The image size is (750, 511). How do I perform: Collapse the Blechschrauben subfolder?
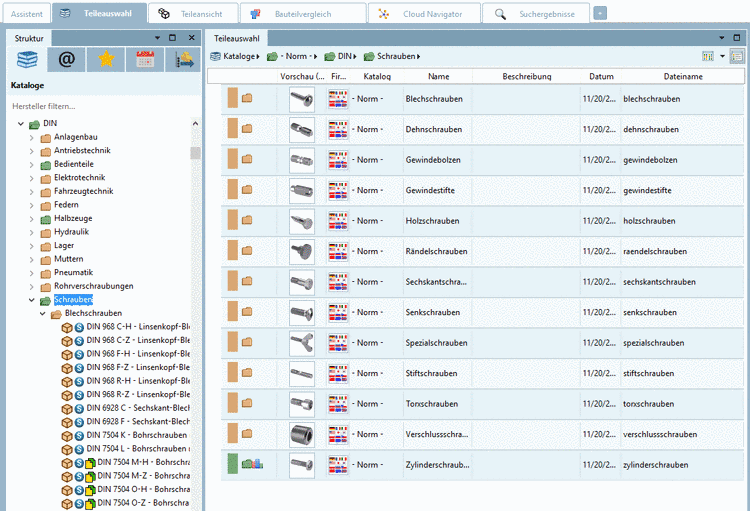tap(43, 313)
